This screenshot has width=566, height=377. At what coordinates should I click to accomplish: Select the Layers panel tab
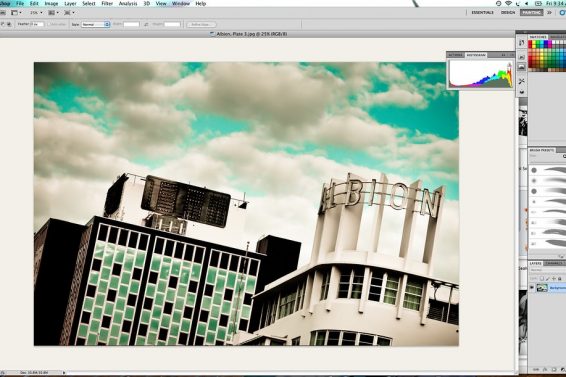point(536,264)
